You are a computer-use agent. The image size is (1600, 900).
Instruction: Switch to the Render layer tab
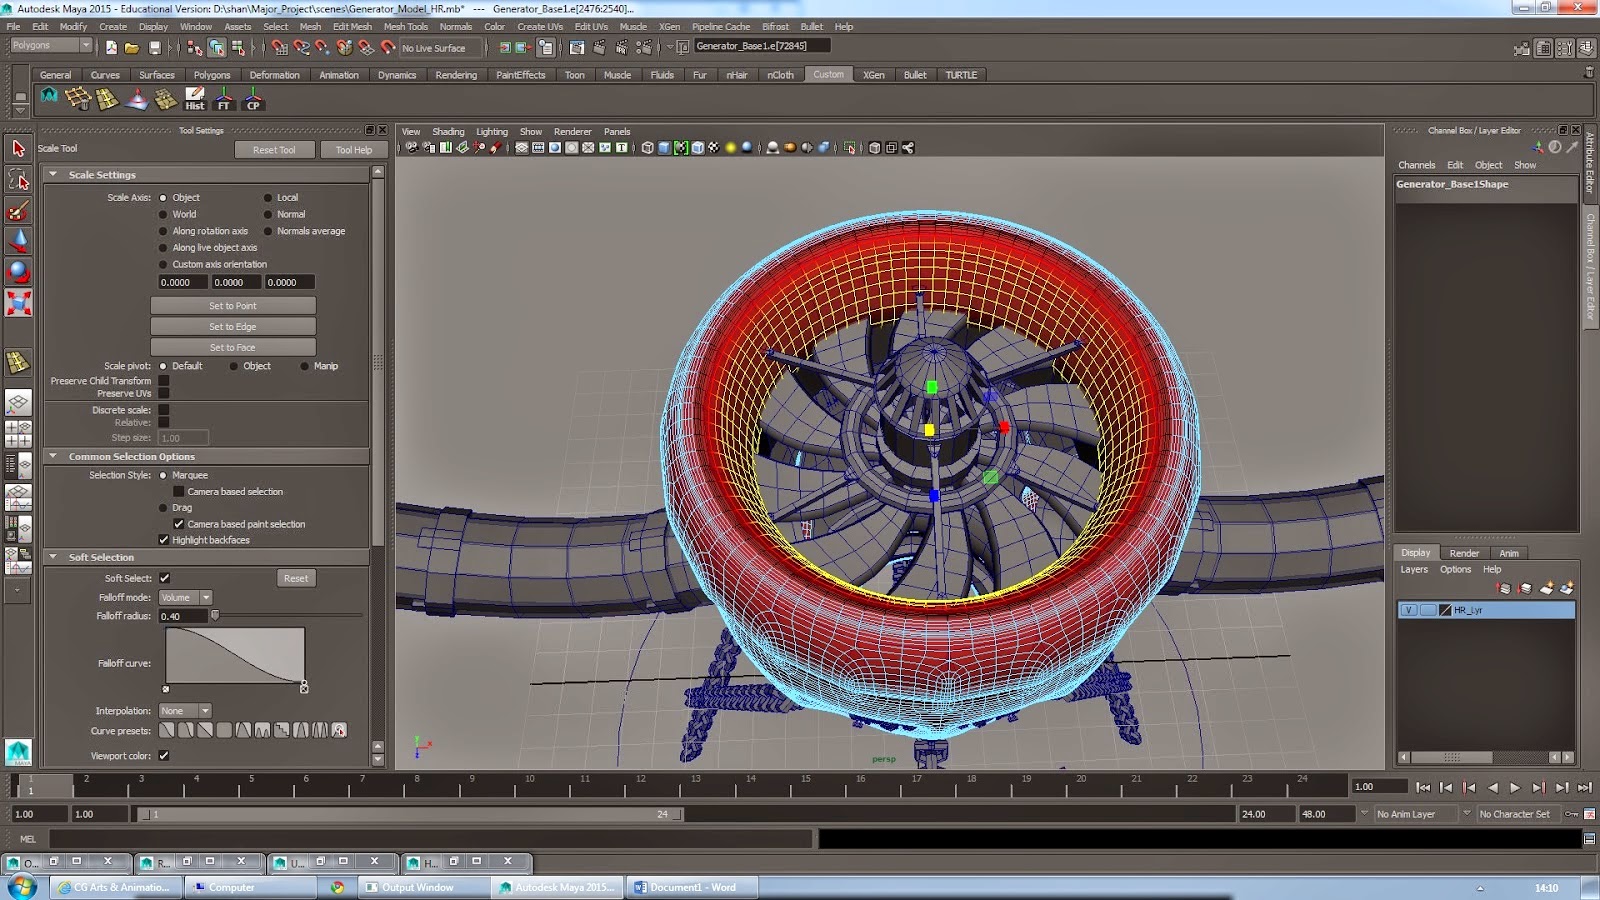pos(1464,553)
